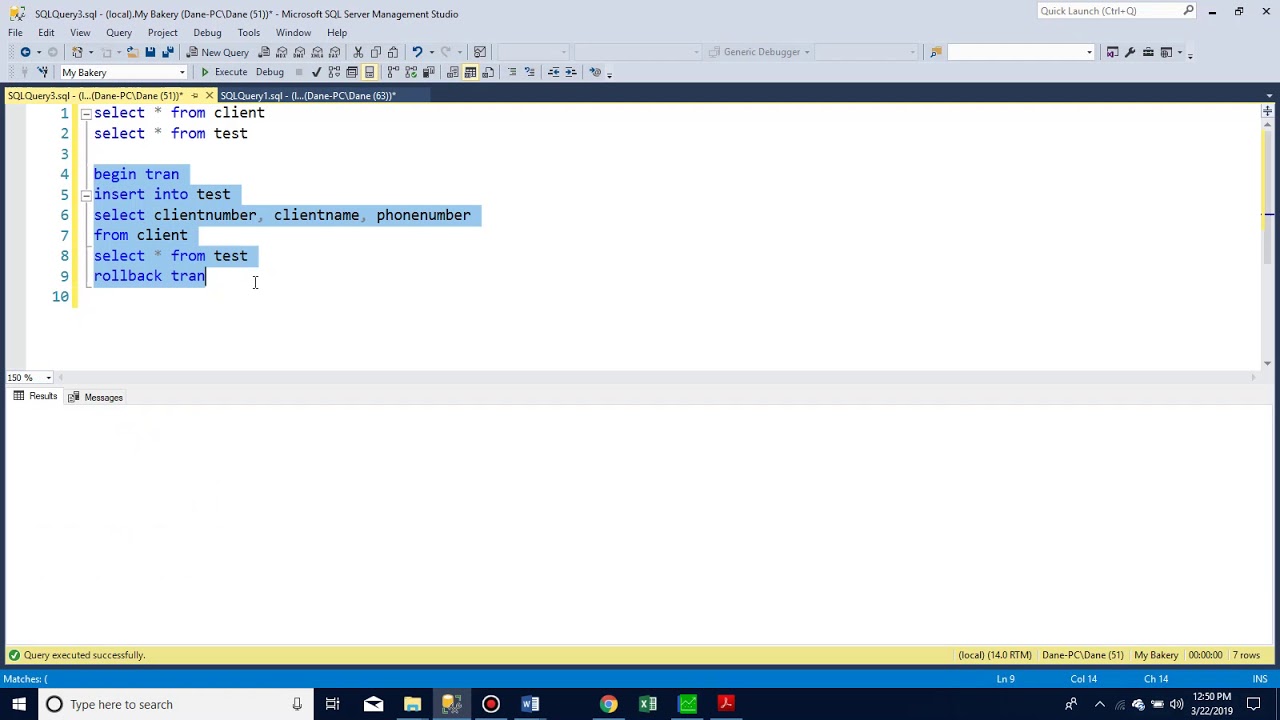
Task: Toggle Include Actual Execution Plan icon
Action: pyautogui.click(x=393, y=72)
